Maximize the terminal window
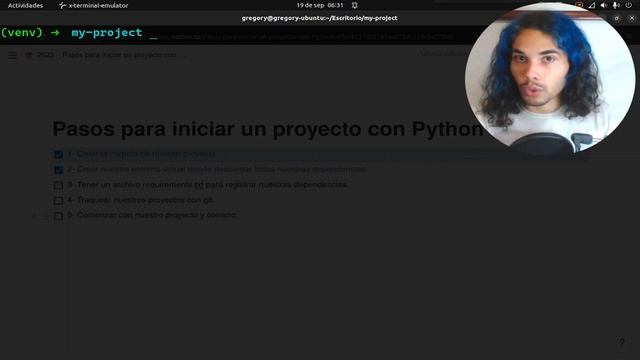 pyautogui.click(x=617, y=18)
